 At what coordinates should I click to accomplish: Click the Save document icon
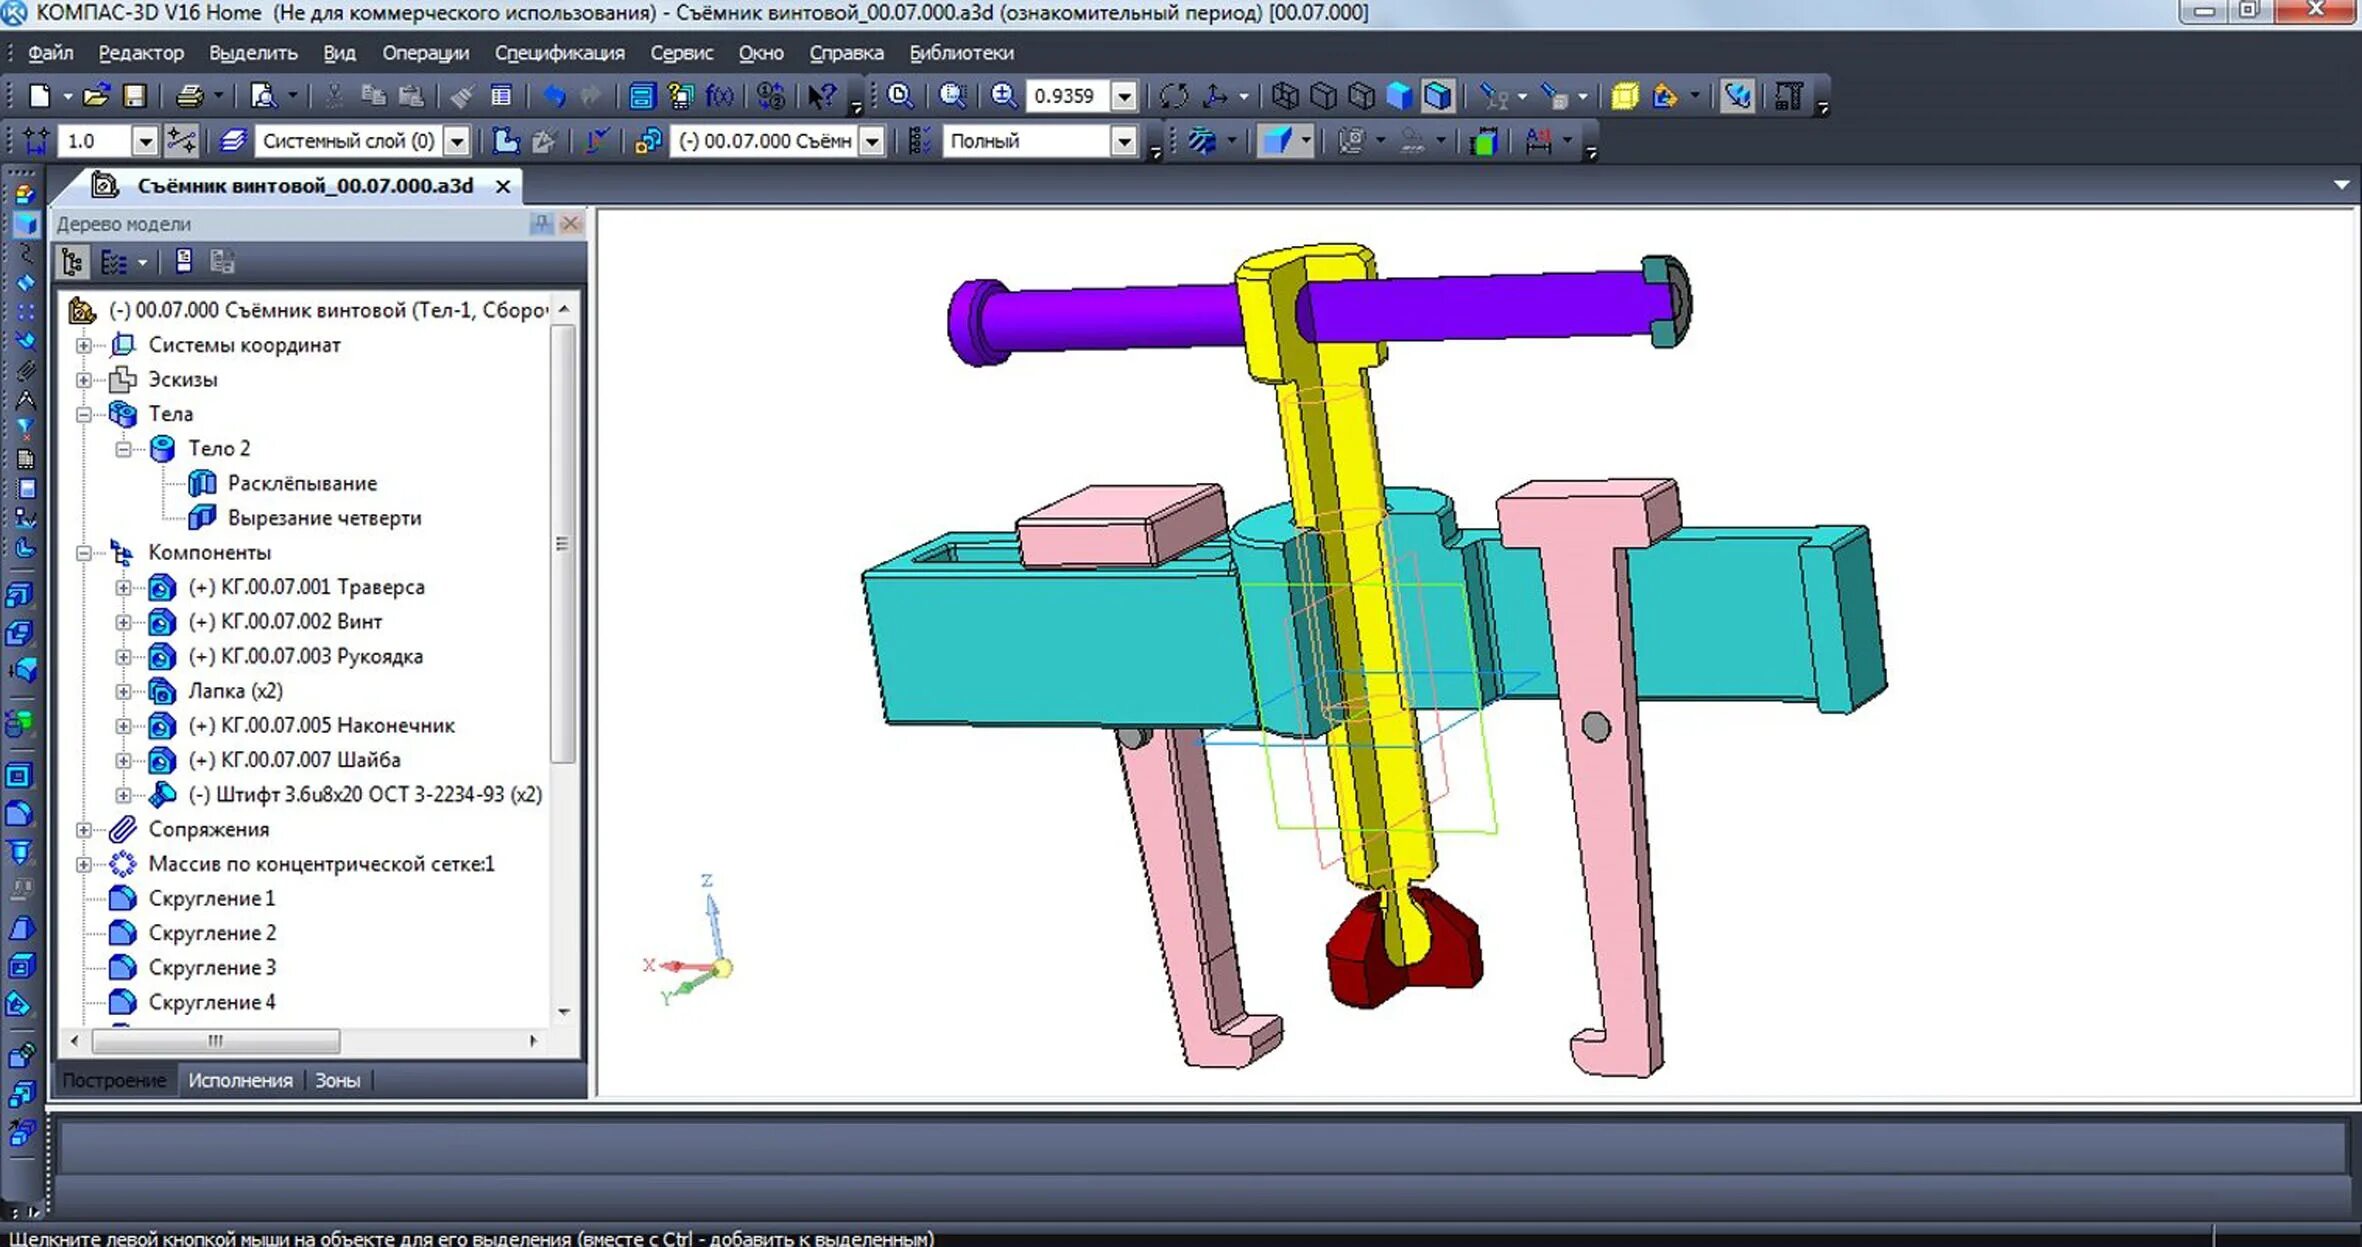134,96
